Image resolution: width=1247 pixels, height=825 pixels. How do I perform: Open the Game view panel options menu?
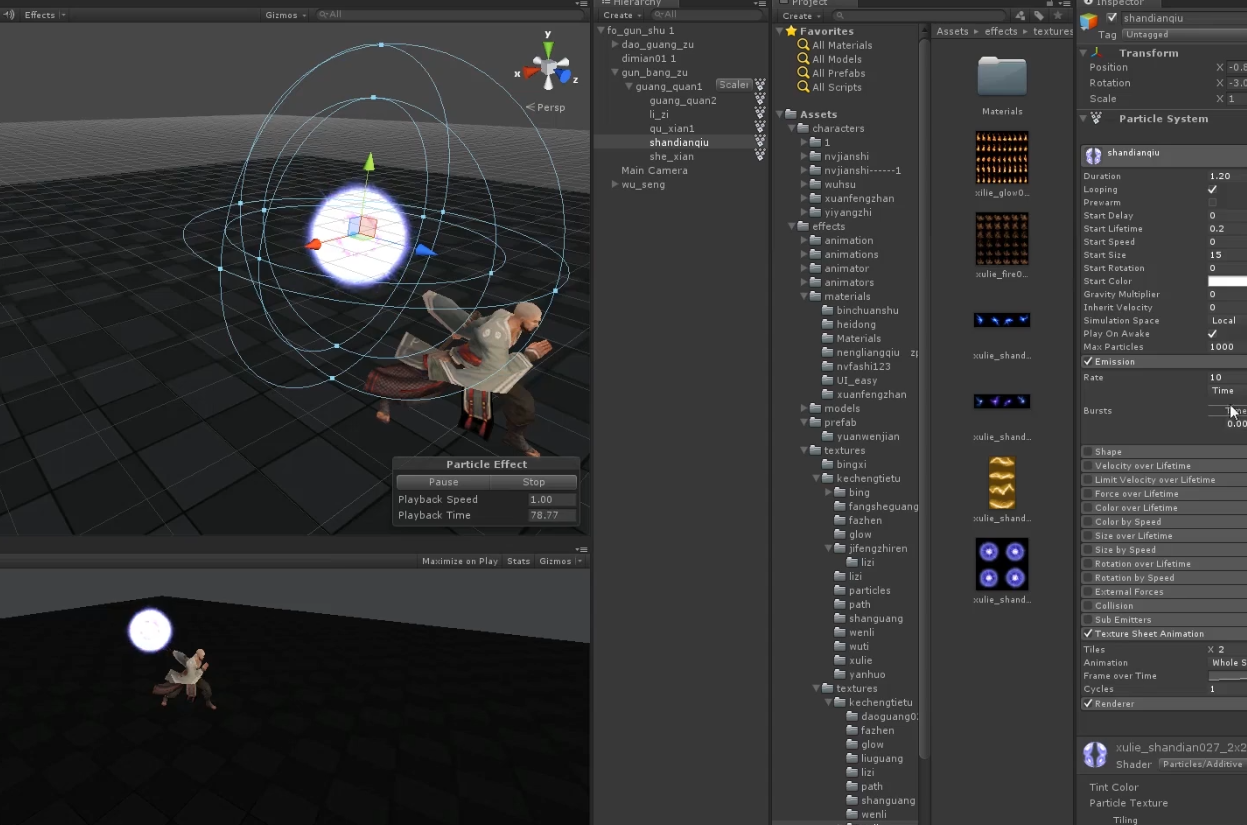[582, 549]
